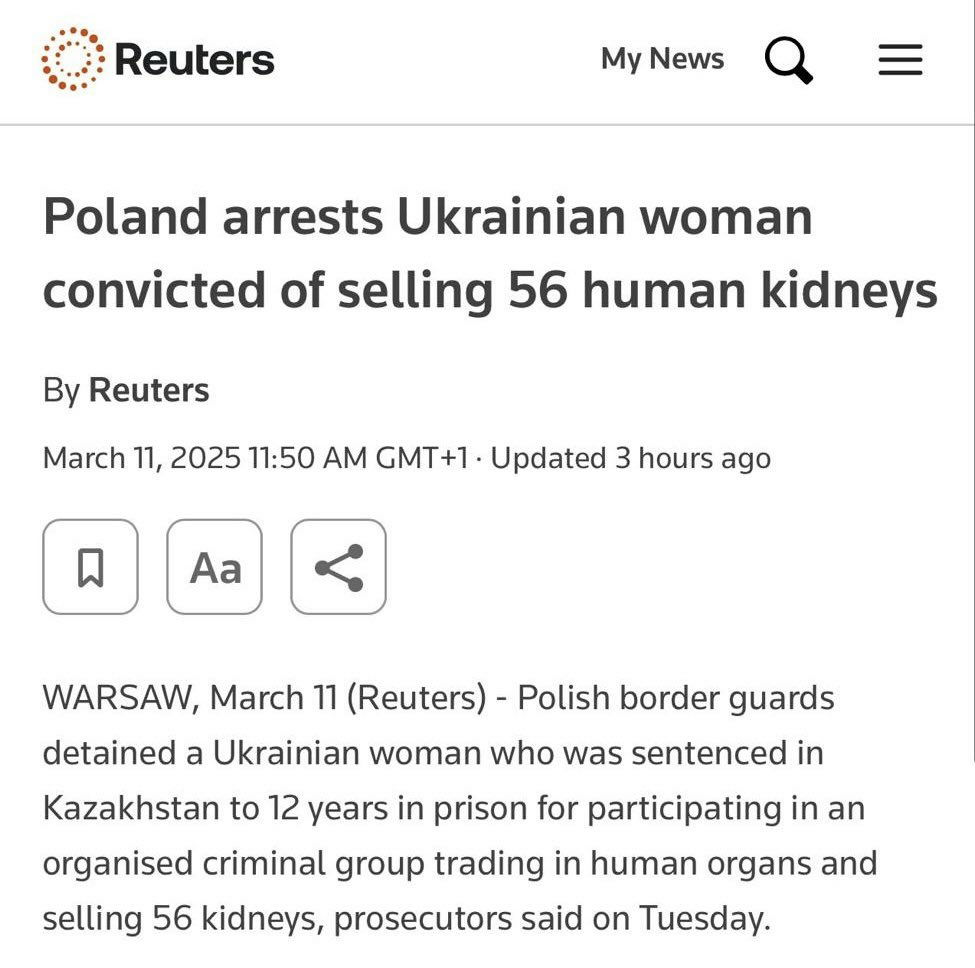This screenshot has height=968, width=975.
Task: Bookmark this article with the save icon
Action: [x=90, y=567]
